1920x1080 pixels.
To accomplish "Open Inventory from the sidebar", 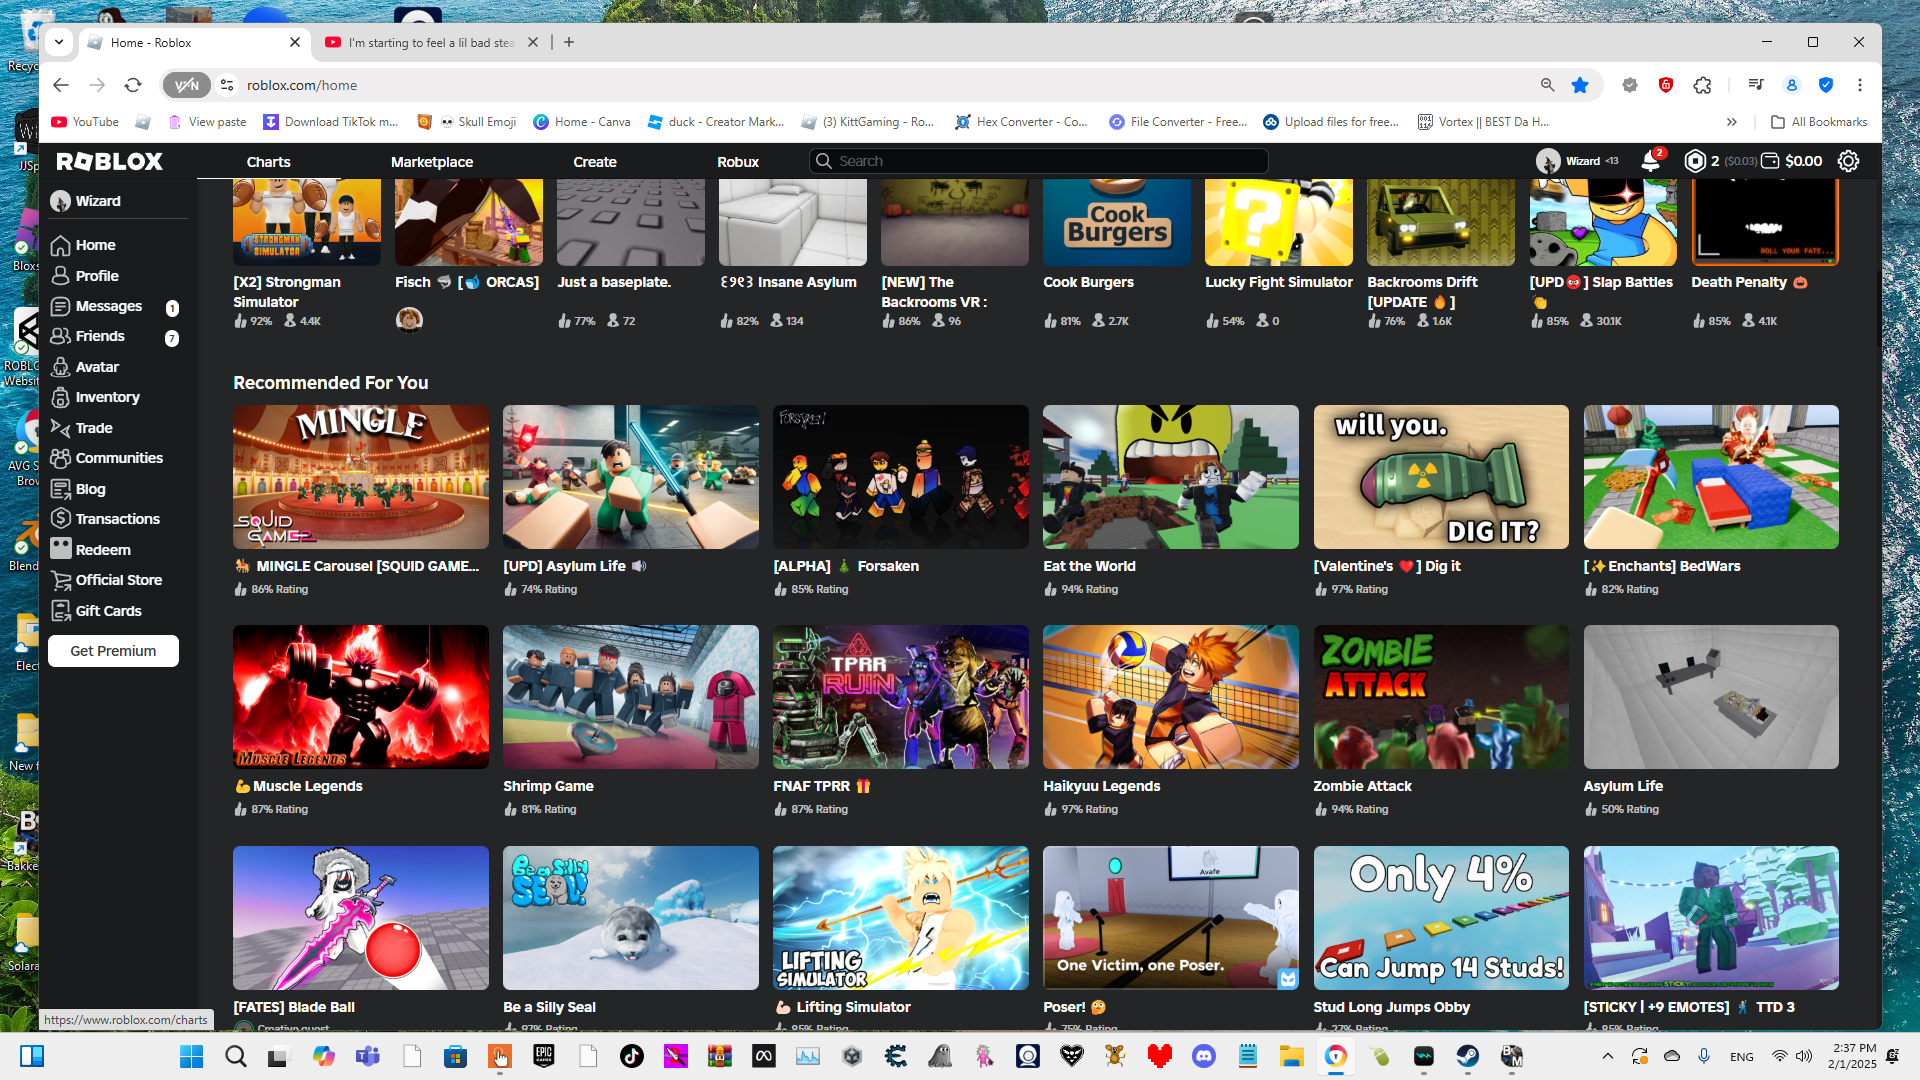I will (107, 397).
